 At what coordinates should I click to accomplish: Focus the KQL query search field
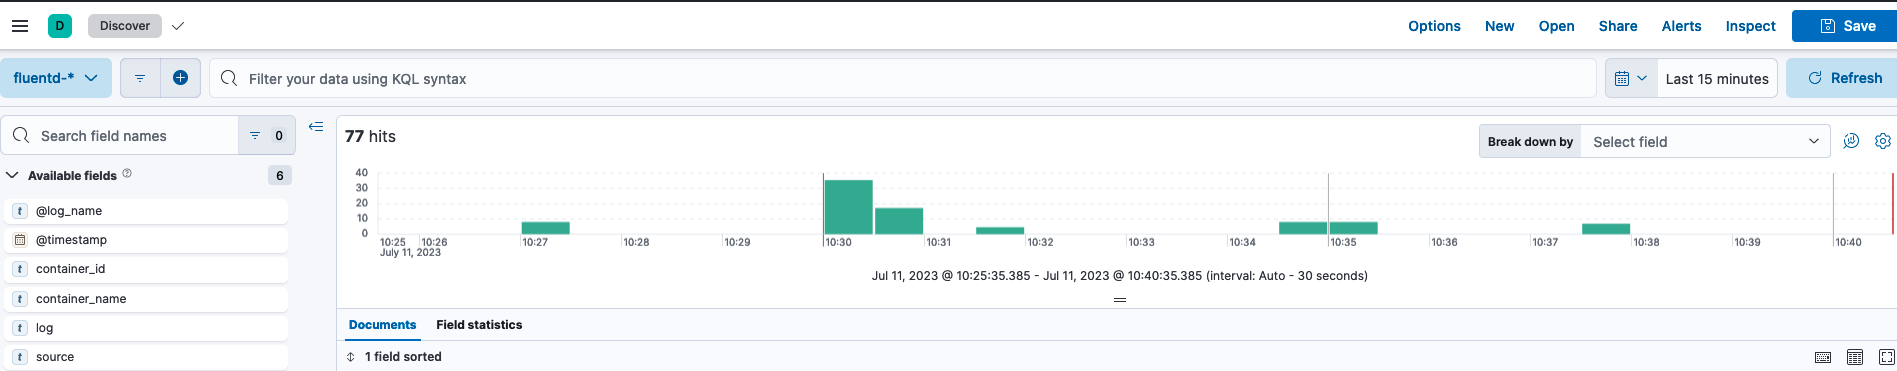(902, 78)
